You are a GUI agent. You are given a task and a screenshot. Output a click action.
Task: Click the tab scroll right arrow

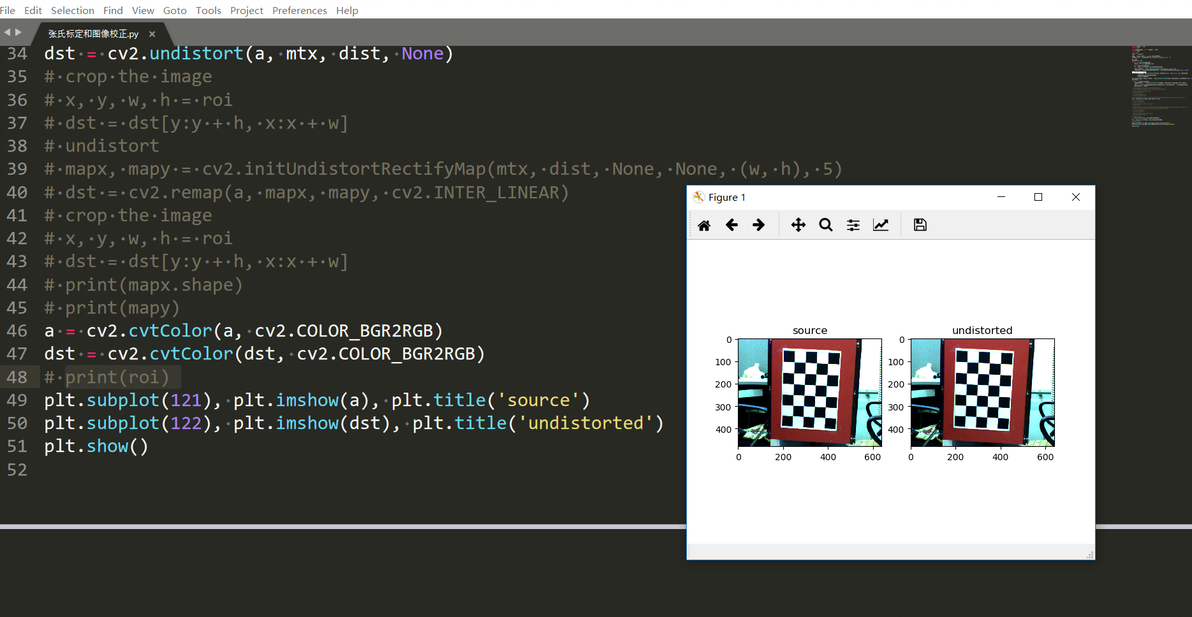(19, 32)
